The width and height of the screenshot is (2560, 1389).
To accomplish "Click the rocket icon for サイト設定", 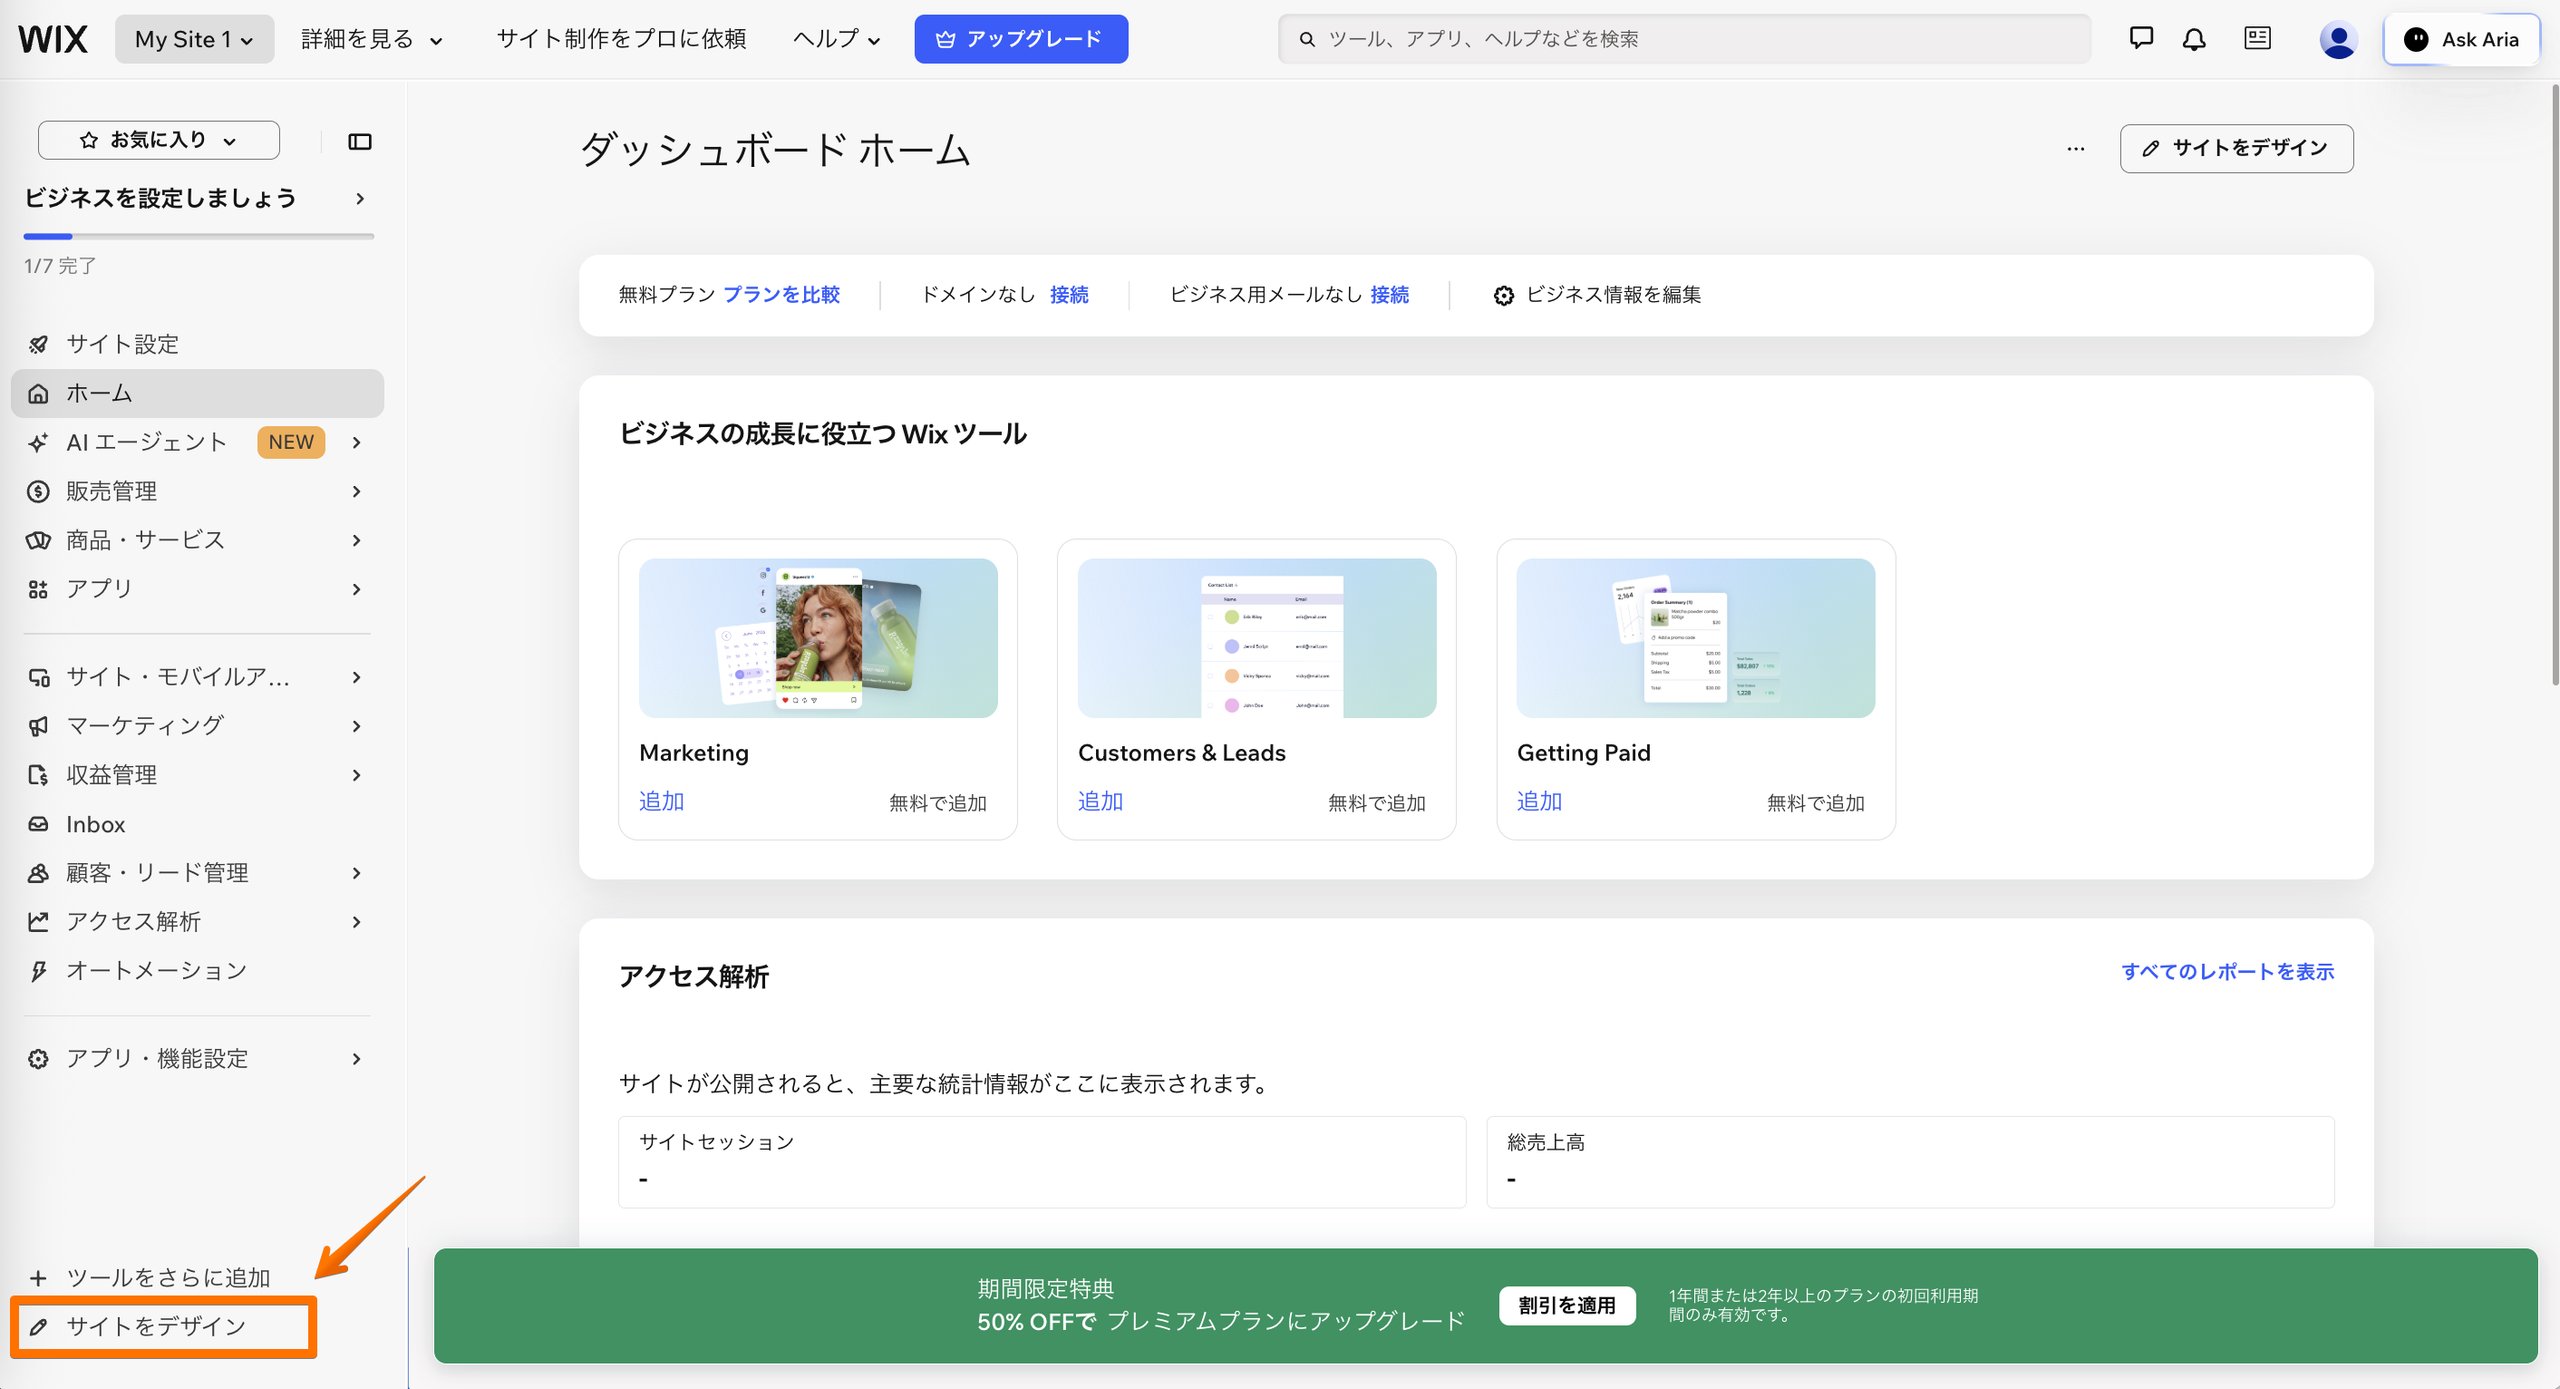I will (x=38, y=344).
